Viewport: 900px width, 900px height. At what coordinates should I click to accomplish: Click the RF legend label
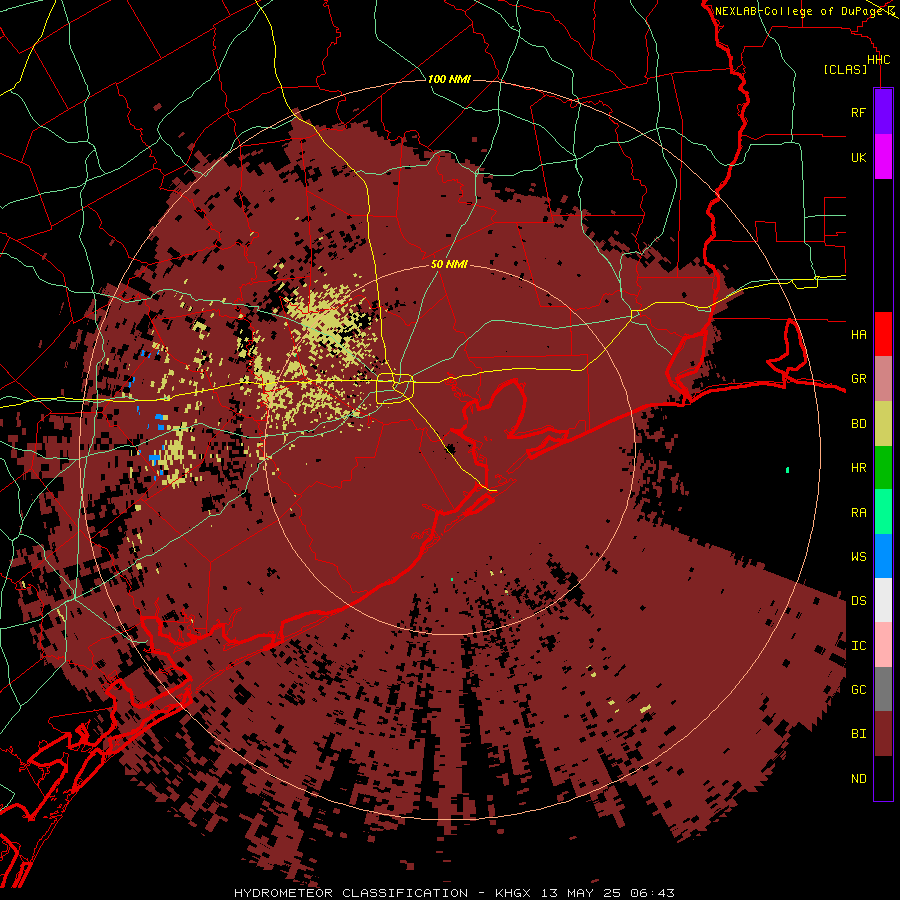click(x=859, y=112)
